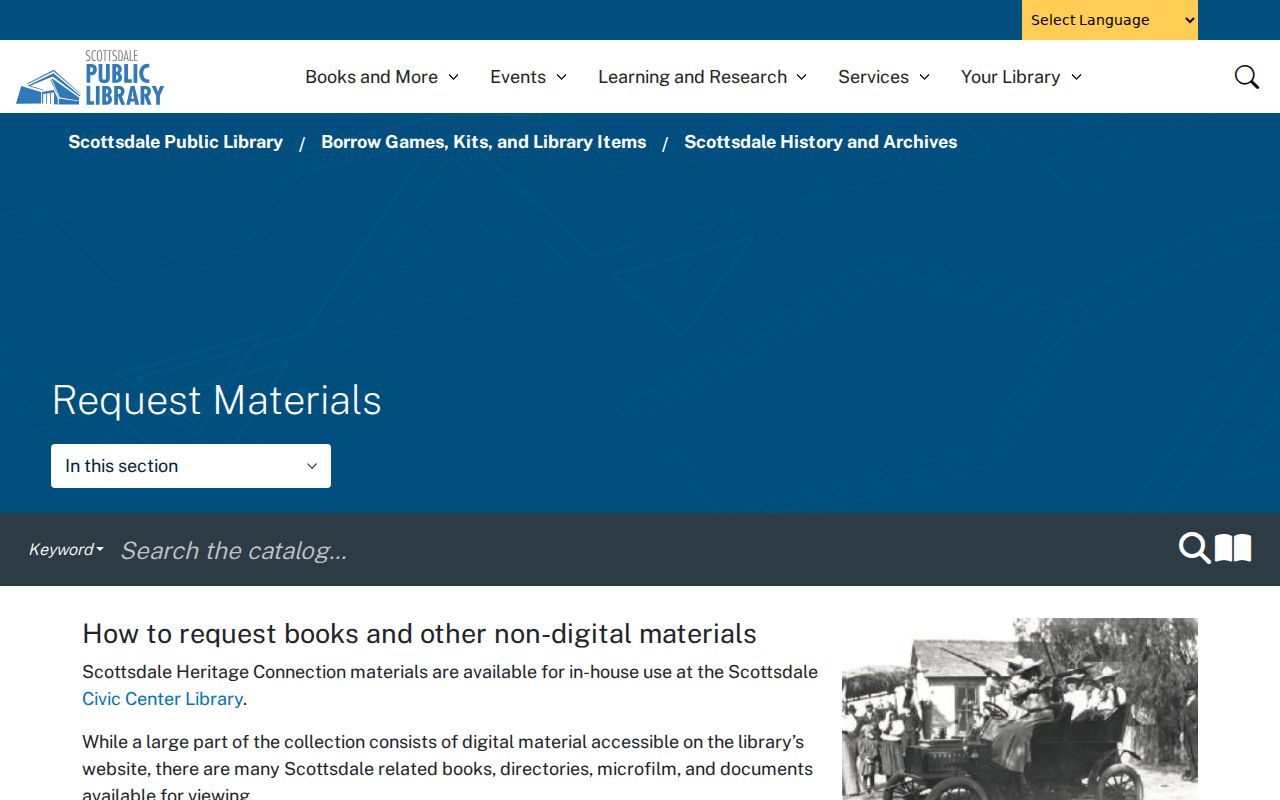Focus the Search the catalog field
The height and width of the screenshot is (800, 1280).
click(x=640, y=550)
